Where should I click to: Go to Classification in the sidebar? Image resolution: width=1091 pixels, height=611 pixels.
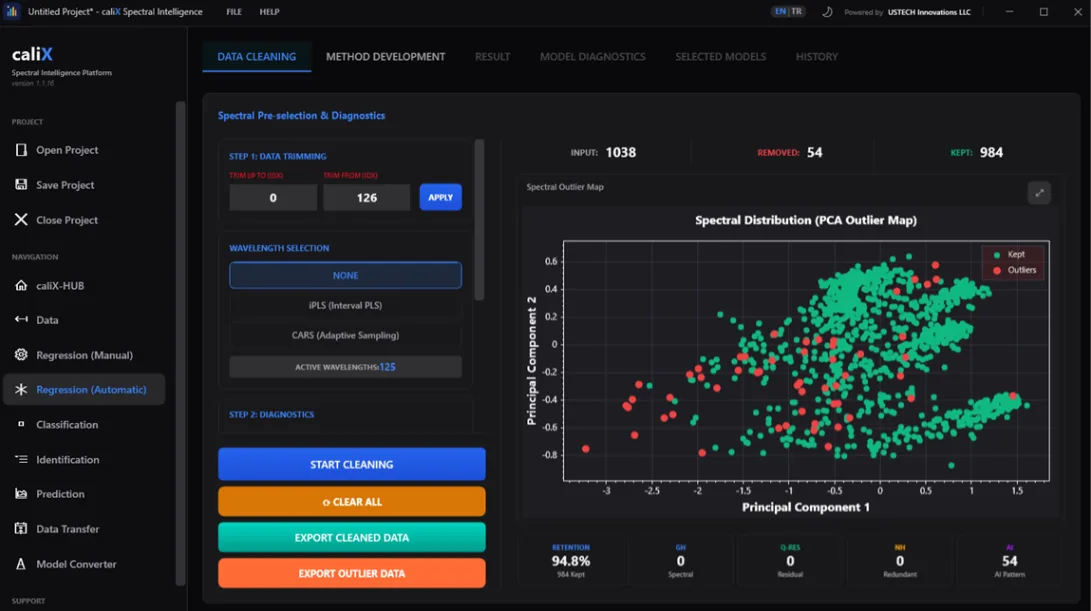pos(83,424)
